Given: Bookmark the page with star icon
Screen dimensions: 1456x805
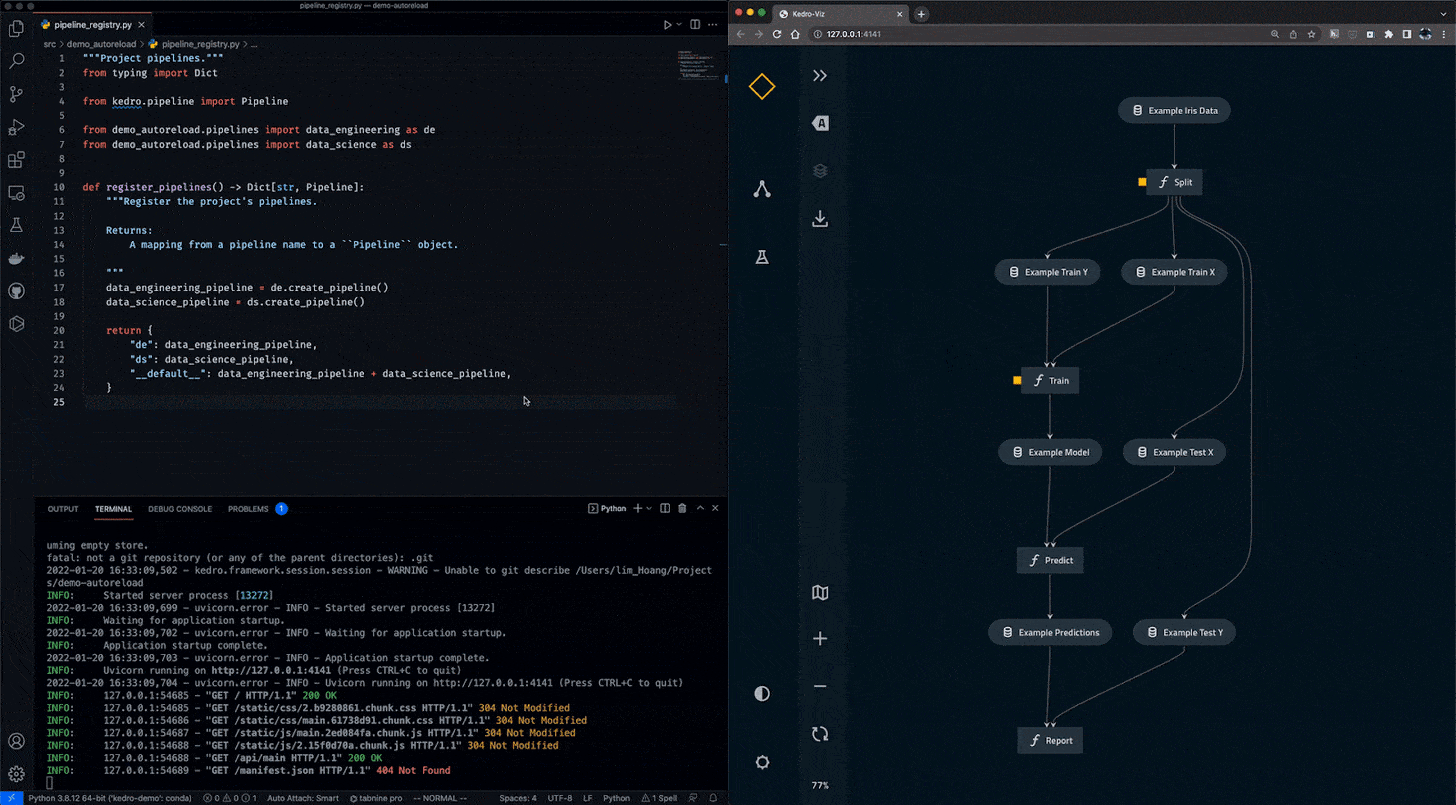Looking at the screenshot, I should [1311, 34].
